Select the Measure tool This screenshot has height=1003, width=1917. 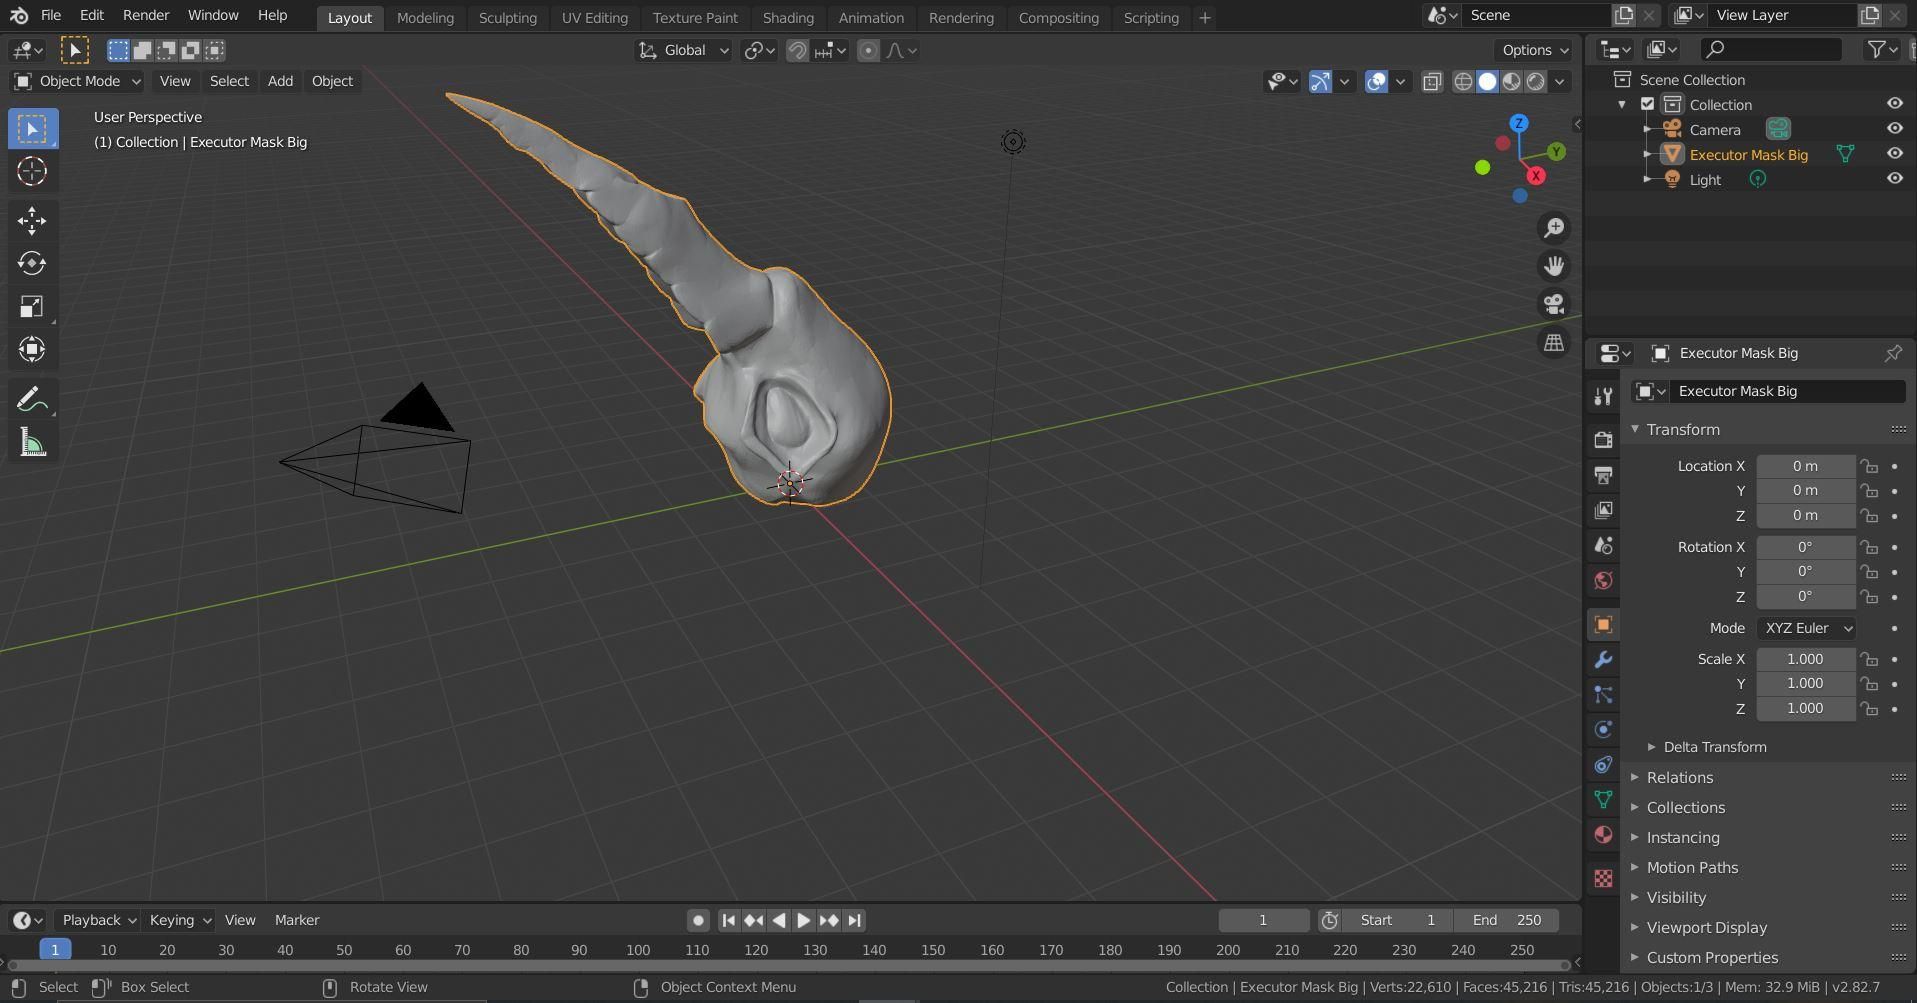click(x=32, y=443)
